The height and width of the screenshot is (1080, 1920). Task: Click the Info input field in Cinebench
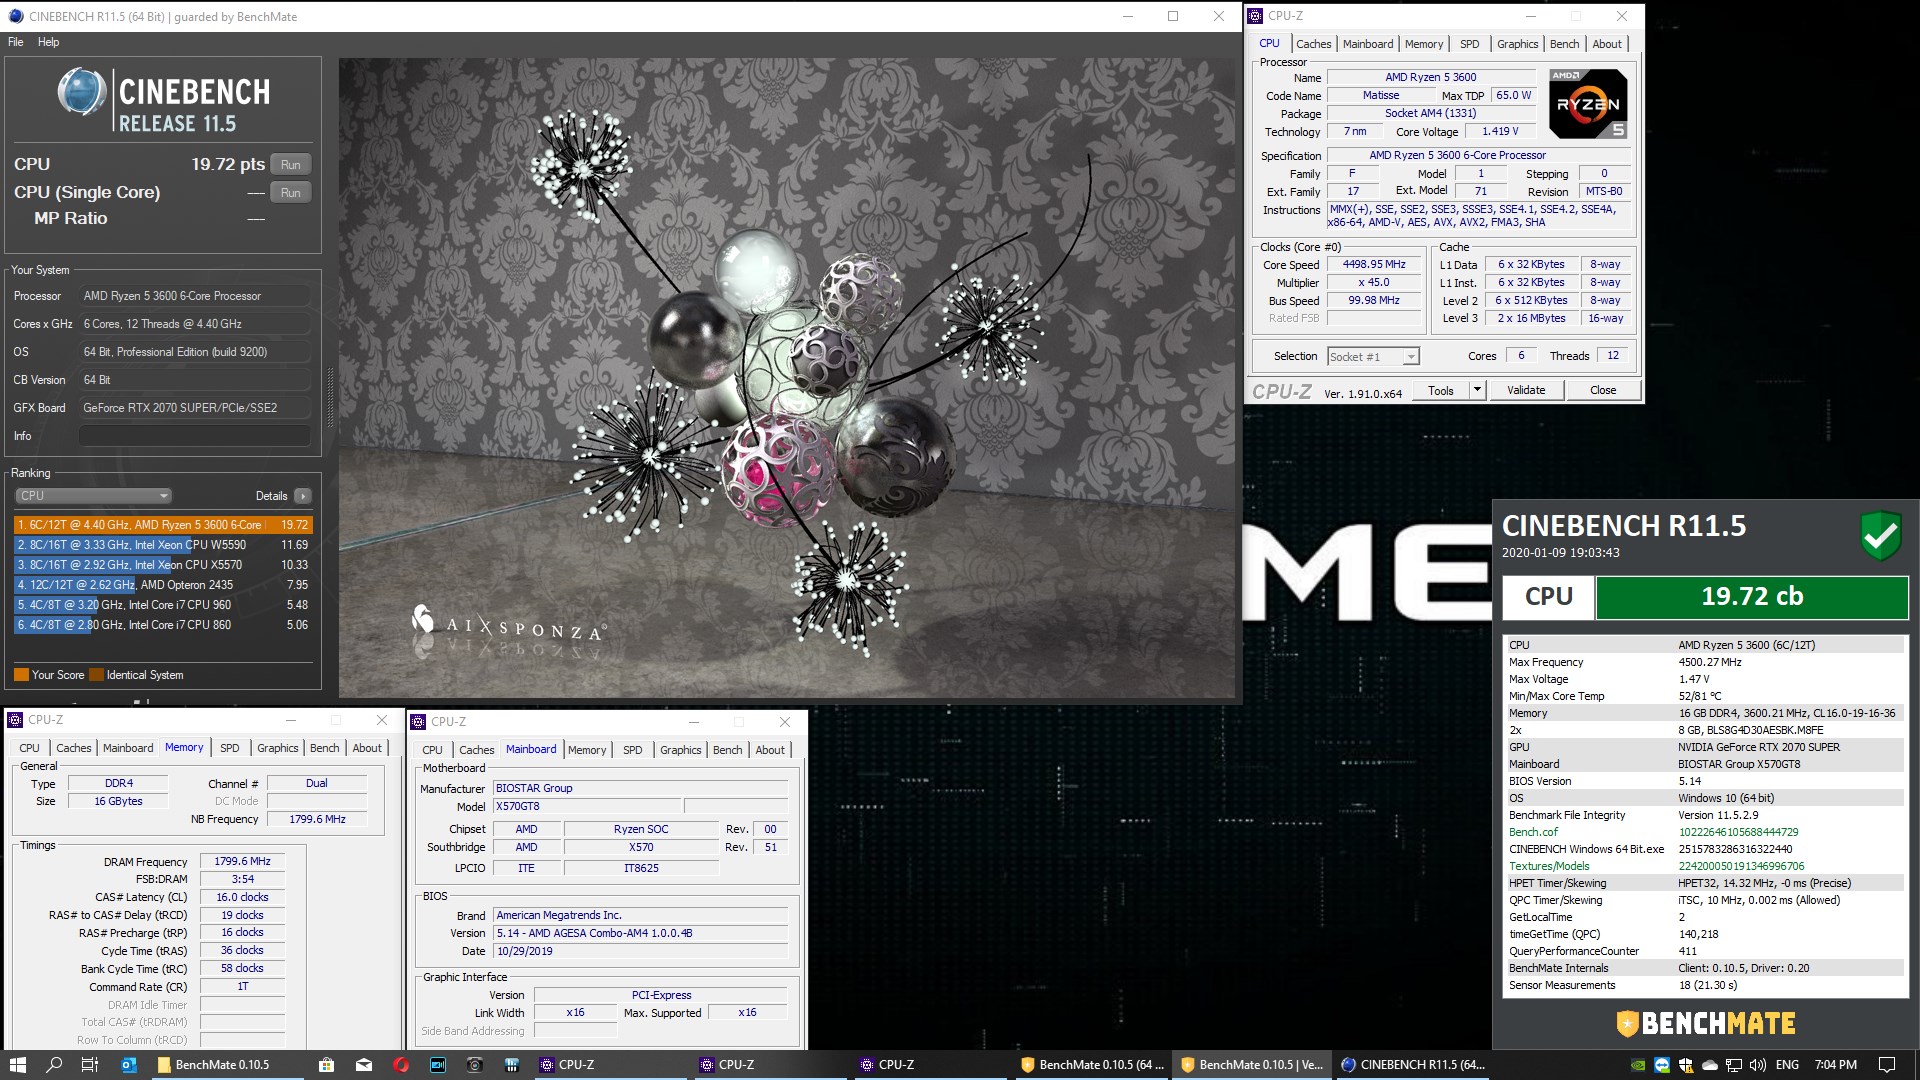coord(195,436)
